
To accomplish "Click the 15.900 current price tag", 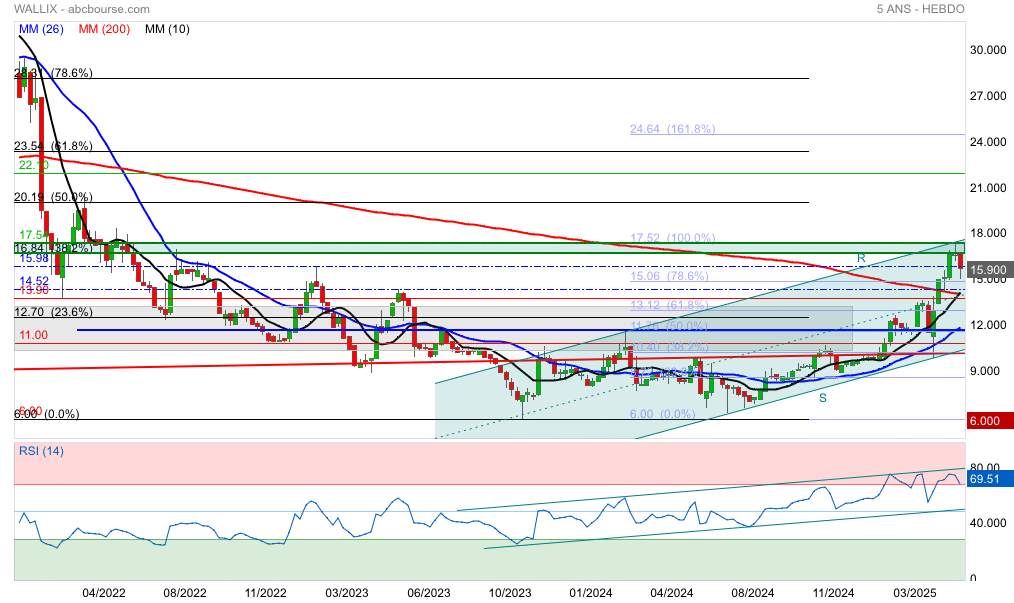I will click(989, 270).
